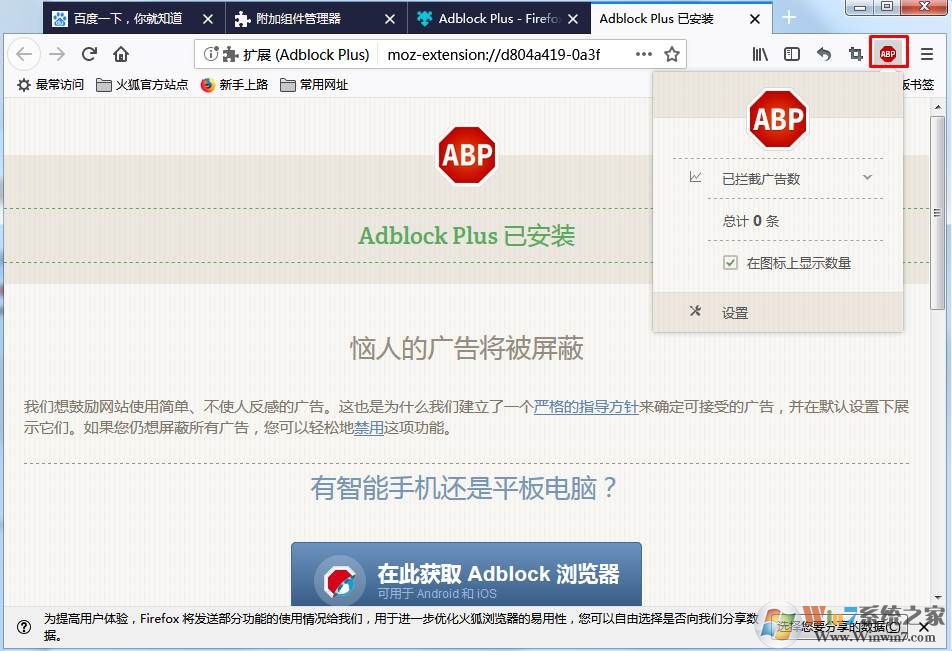Image resolution: width=952 pixels, height=651 pixels.
Task: Toggle the sidebar view icon
Action: [792, 54]
